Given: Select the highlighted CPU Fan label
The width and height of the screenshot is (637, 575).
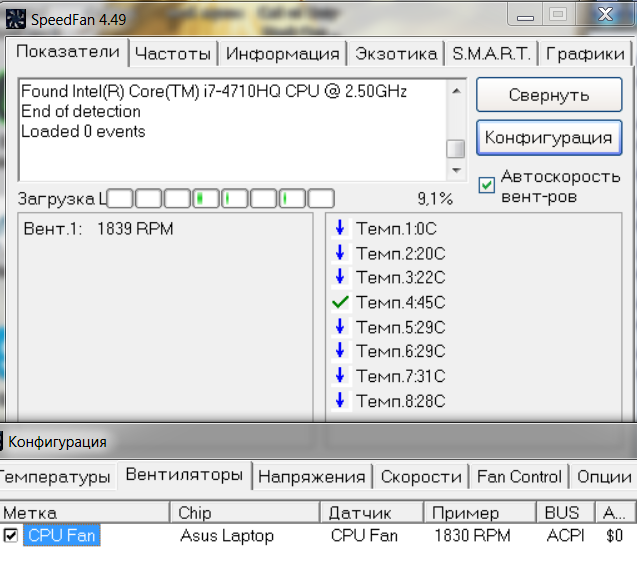Looking at the screenshot, I should tap(62, 535).
